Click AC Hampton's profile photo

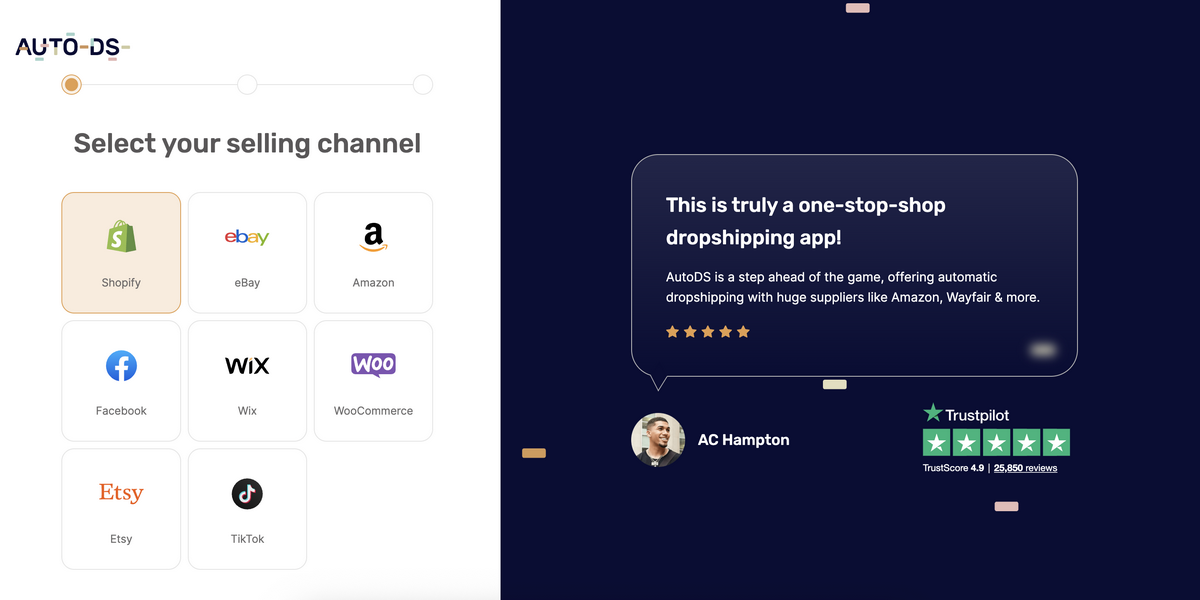[x=658, y=440]
